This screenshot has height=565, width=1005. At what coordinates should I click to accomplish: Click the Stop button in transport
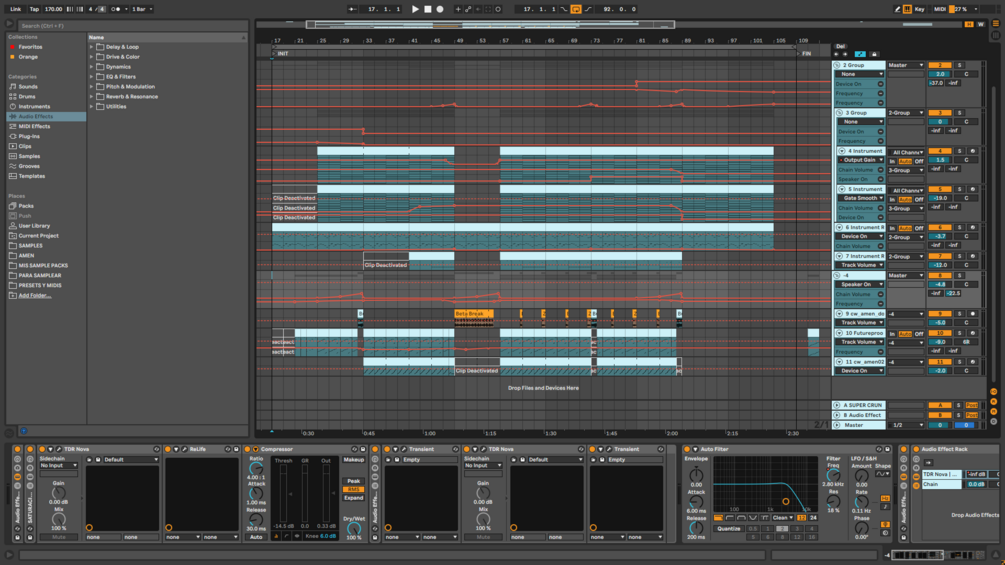pyautogui.click(x=428, y=9)
